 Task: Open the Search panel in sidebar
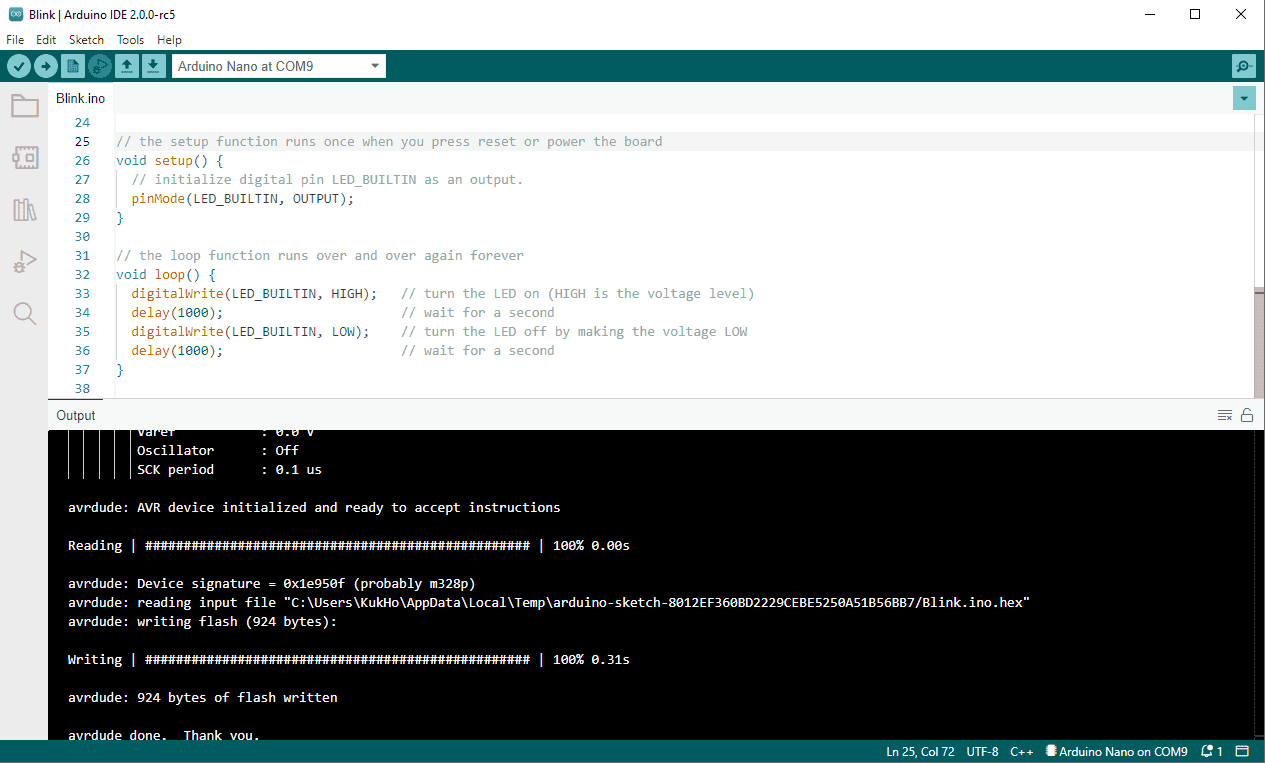point(25,314)
